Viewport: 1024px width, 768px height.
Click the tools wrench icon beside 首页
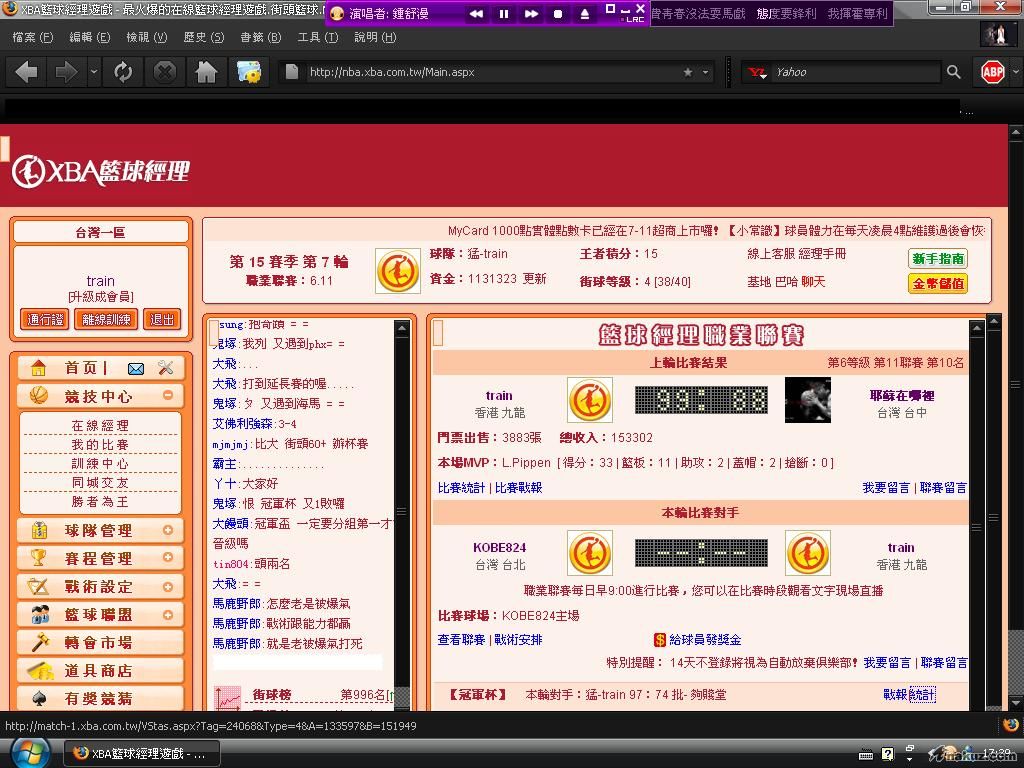166,368
